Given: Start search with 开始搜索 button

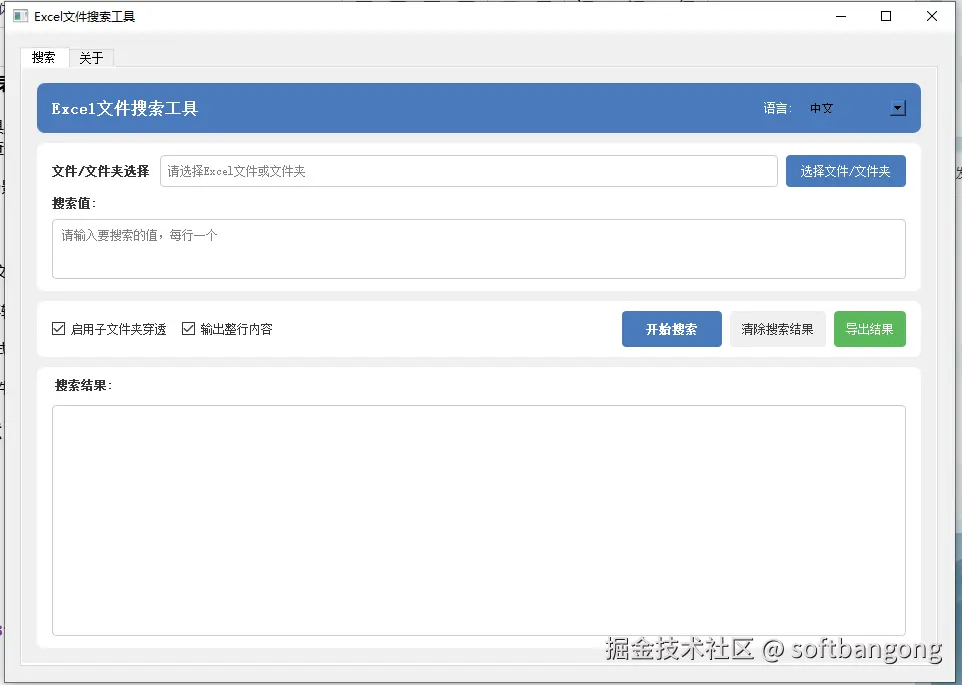Looking at the screenshot, I should pos(672,329).
